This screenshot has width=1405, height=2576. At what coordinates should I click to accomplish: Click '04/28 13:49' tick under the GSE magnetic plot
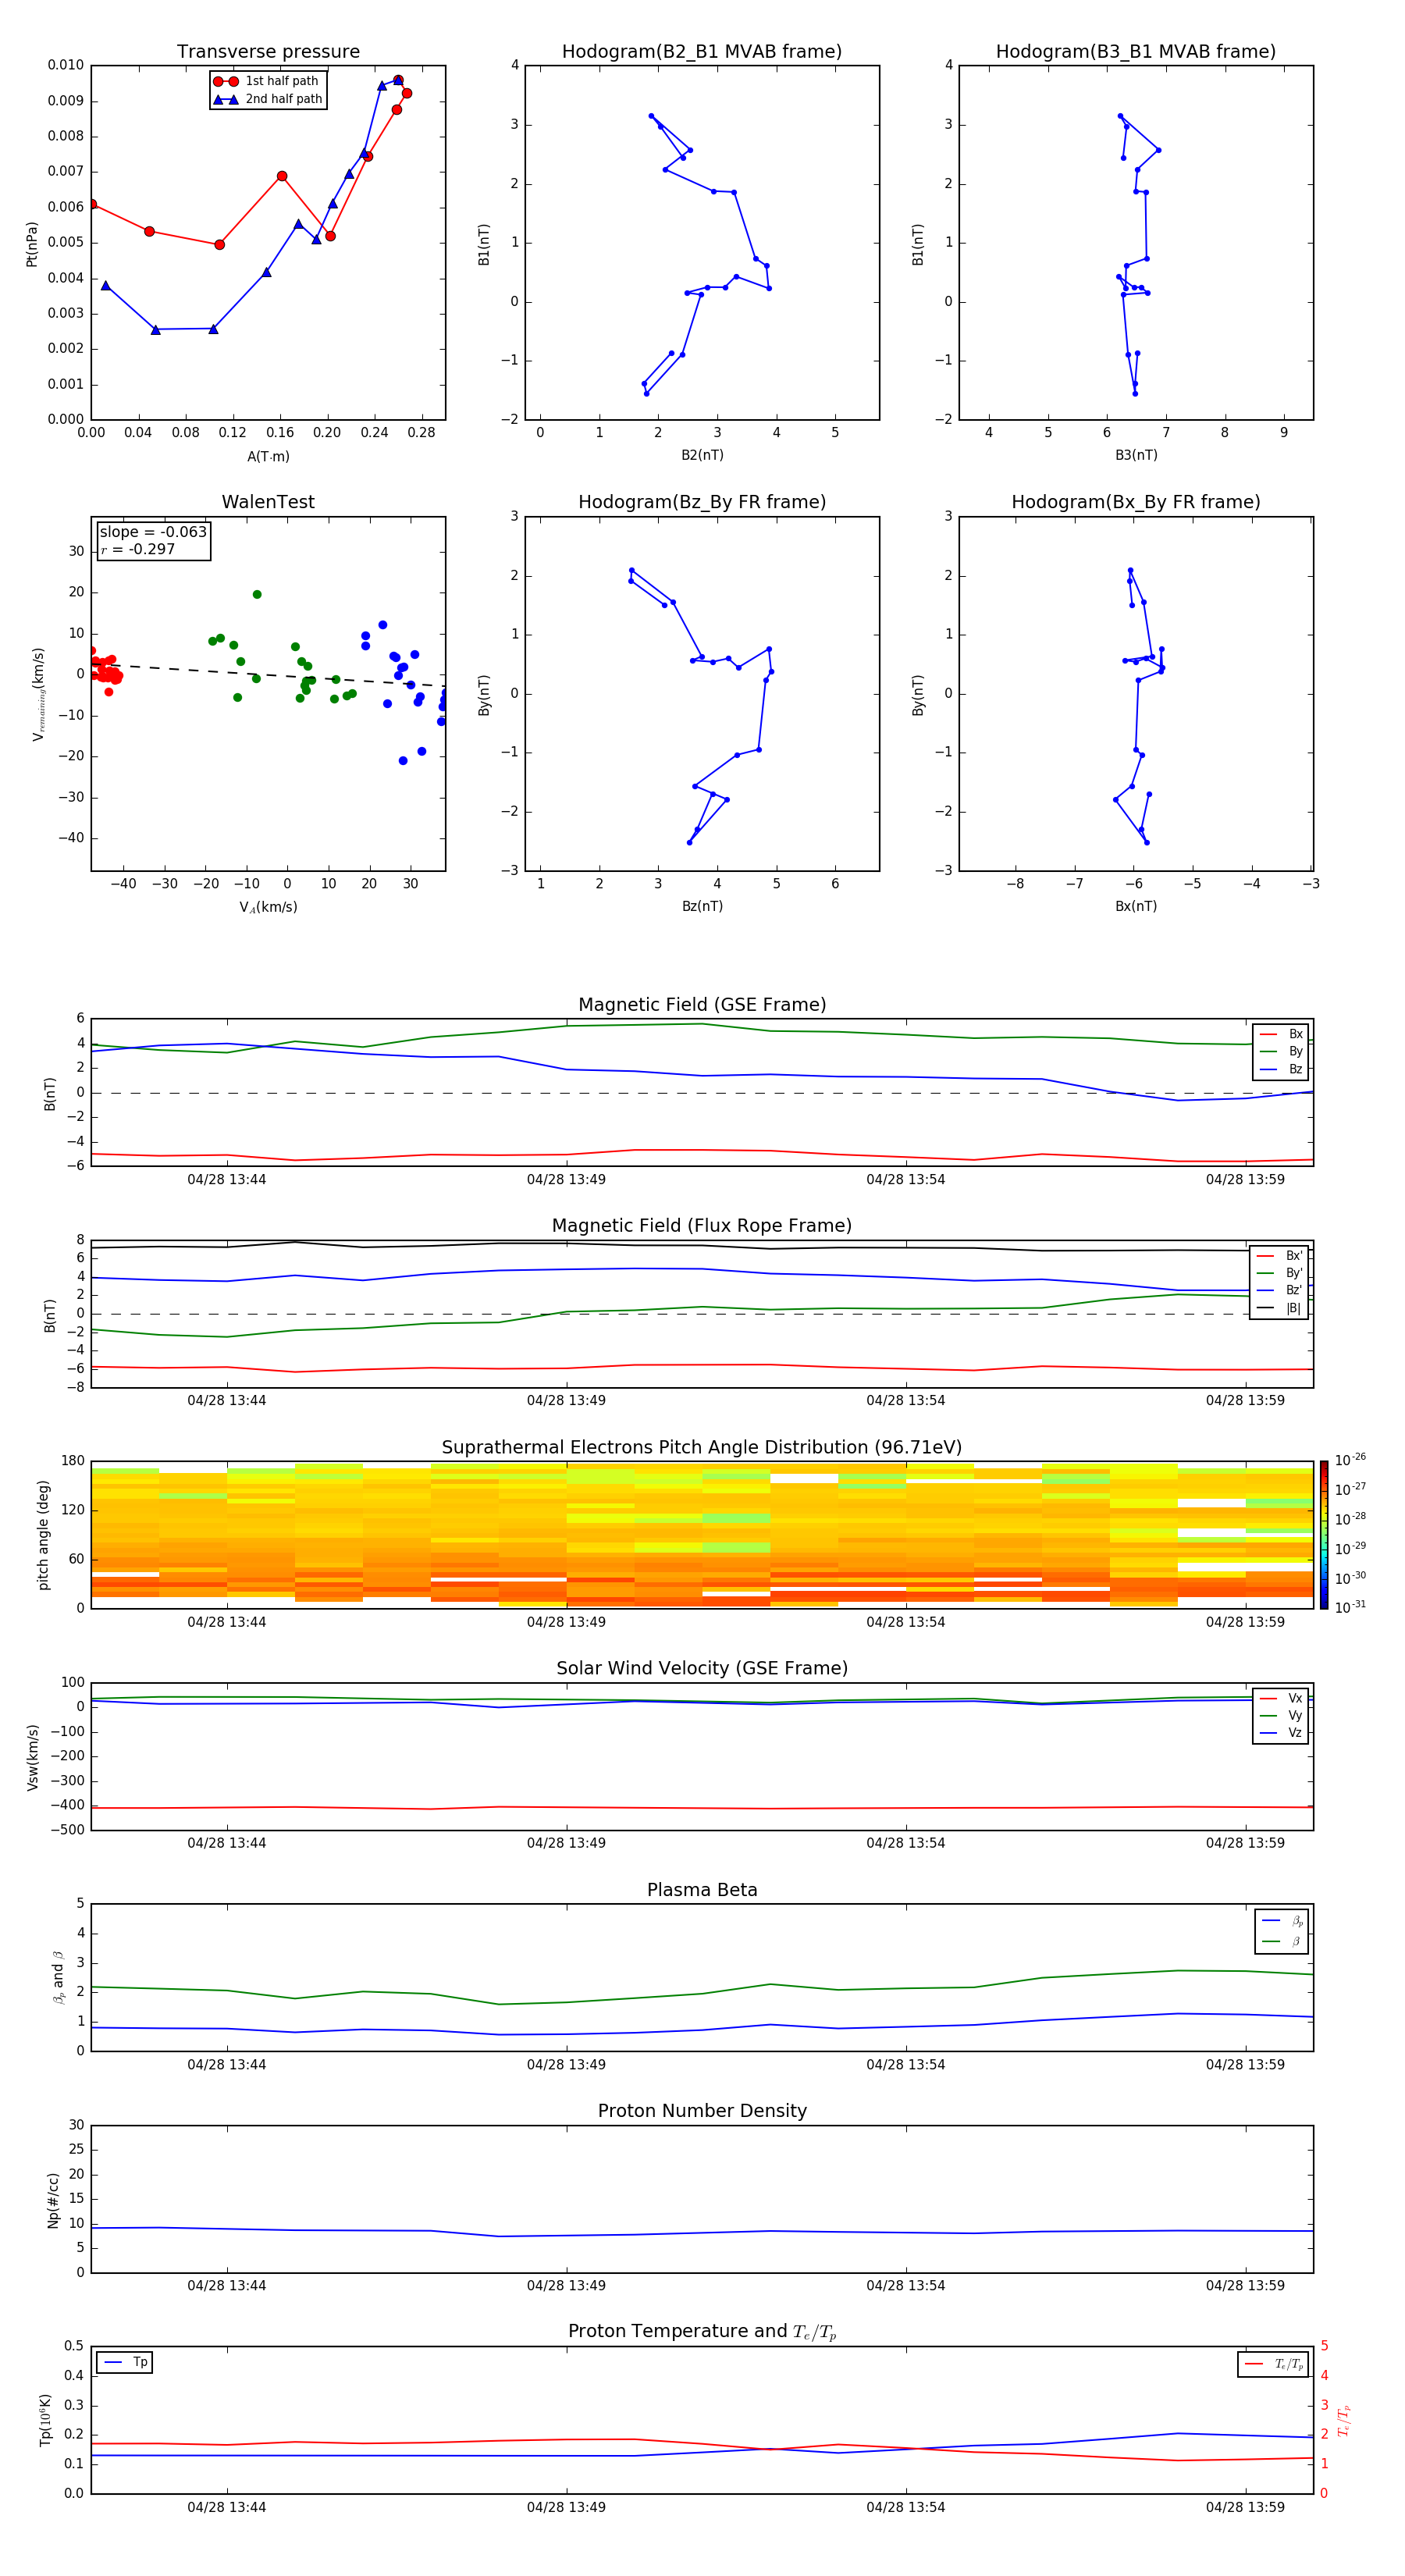point(566,1180)
